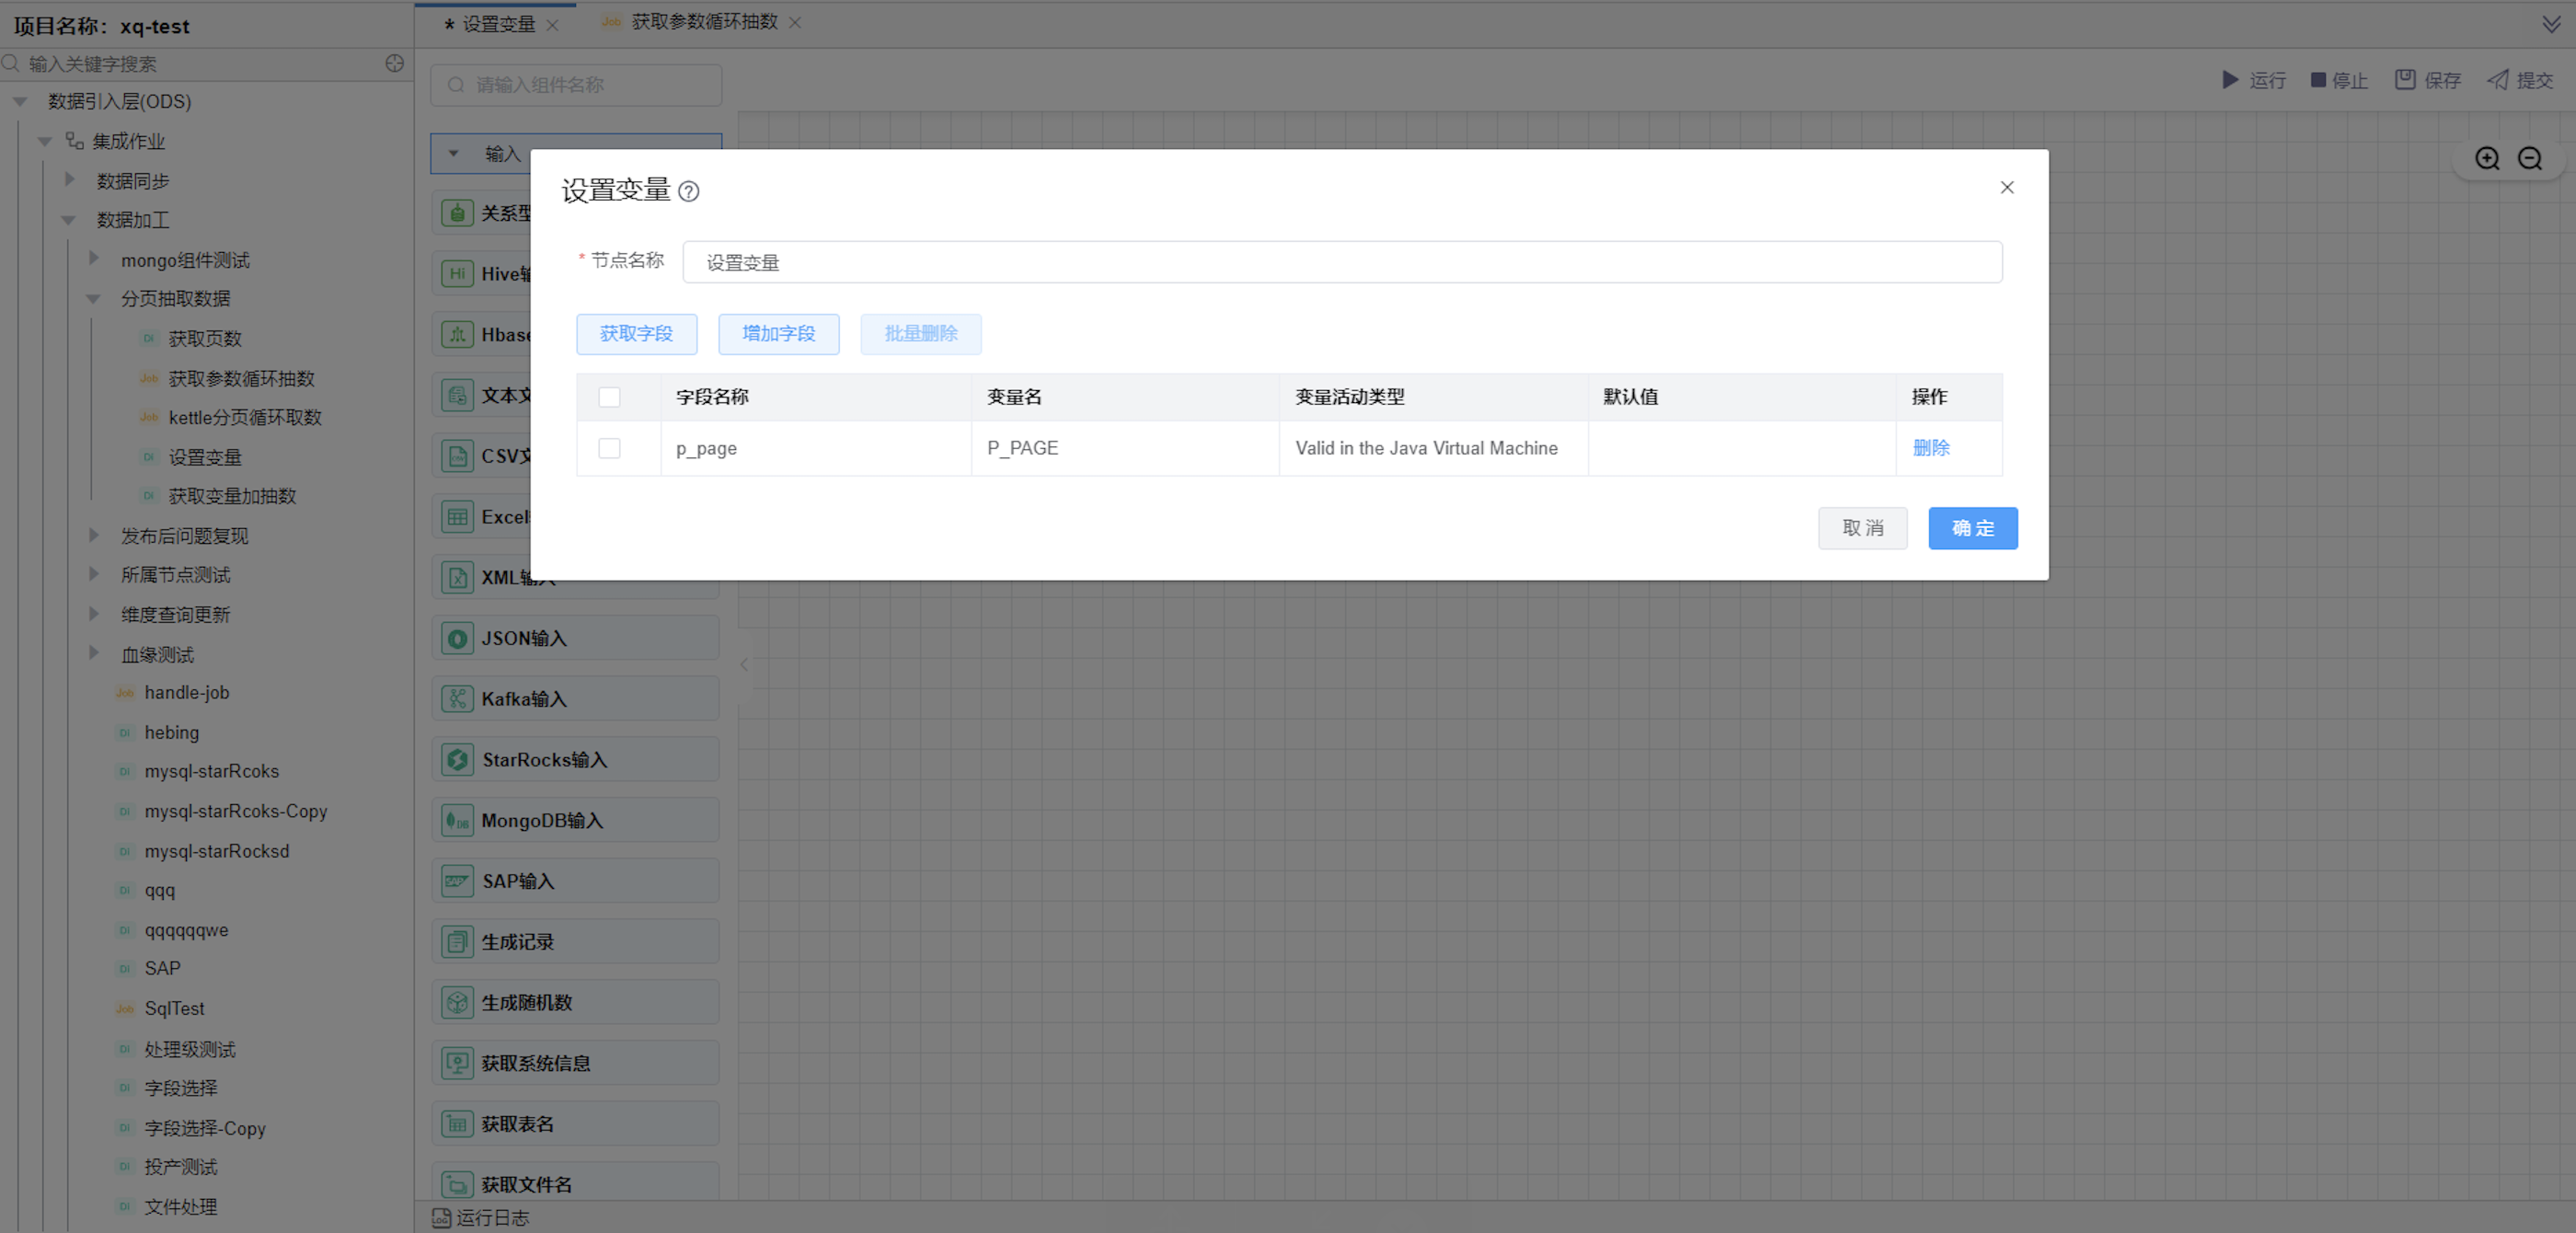Click the 删除 link in p_page row

1930,448
